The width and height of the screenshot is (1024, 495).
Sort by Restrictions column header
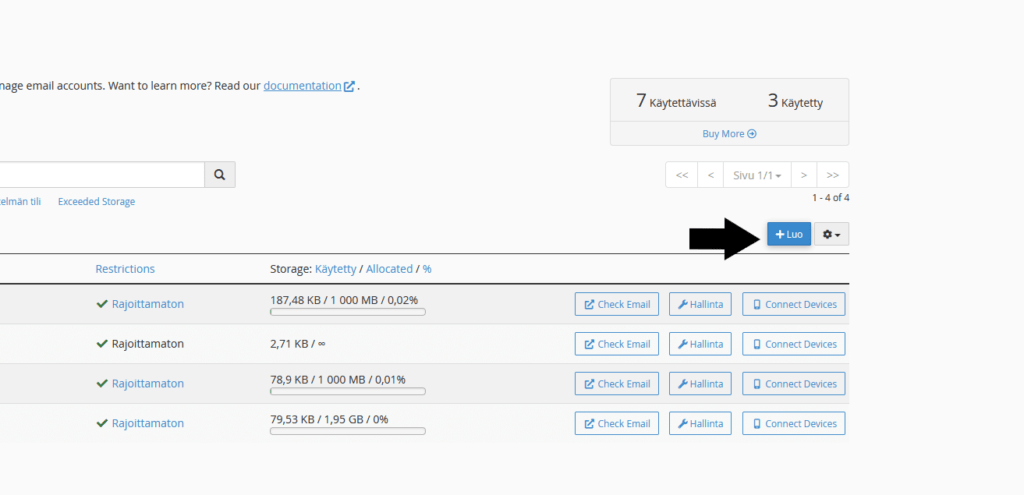(125, 269)
